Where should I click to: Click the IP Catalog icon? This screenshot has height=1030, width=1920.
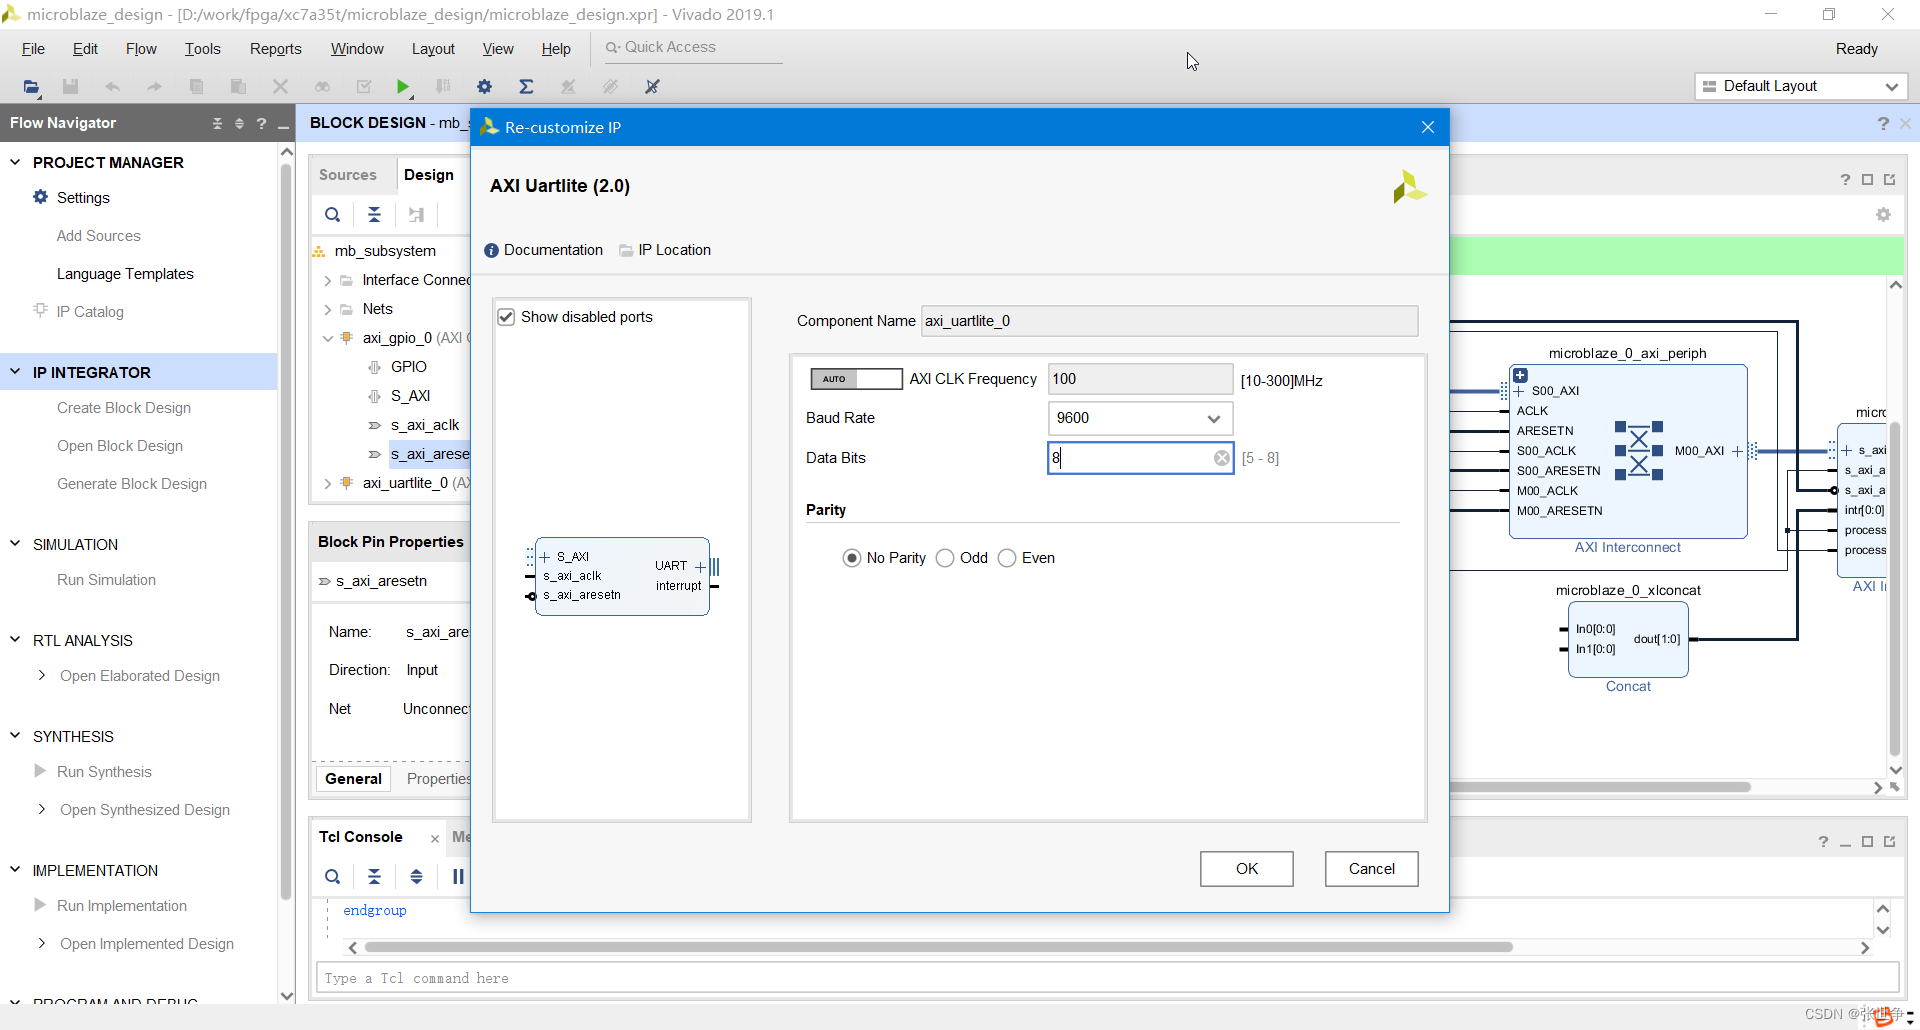40,310
